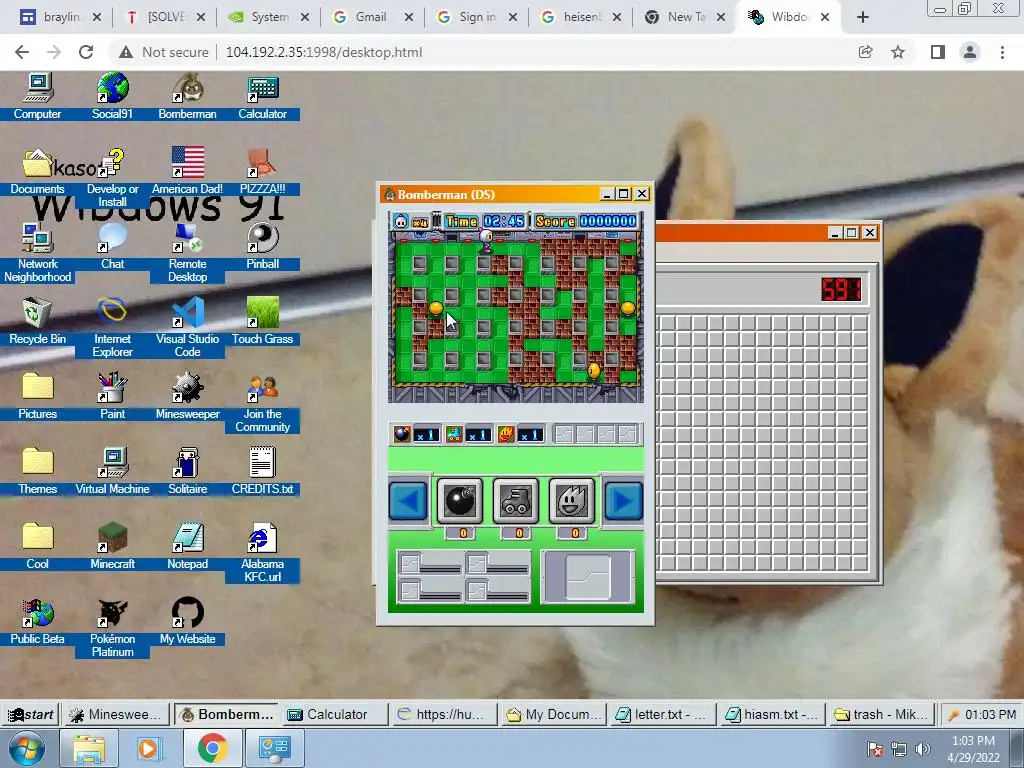The height and width of the screenshot is (768, 1024).
Task: Switch to My Documents taskbar item
Action: pos(553,714)
